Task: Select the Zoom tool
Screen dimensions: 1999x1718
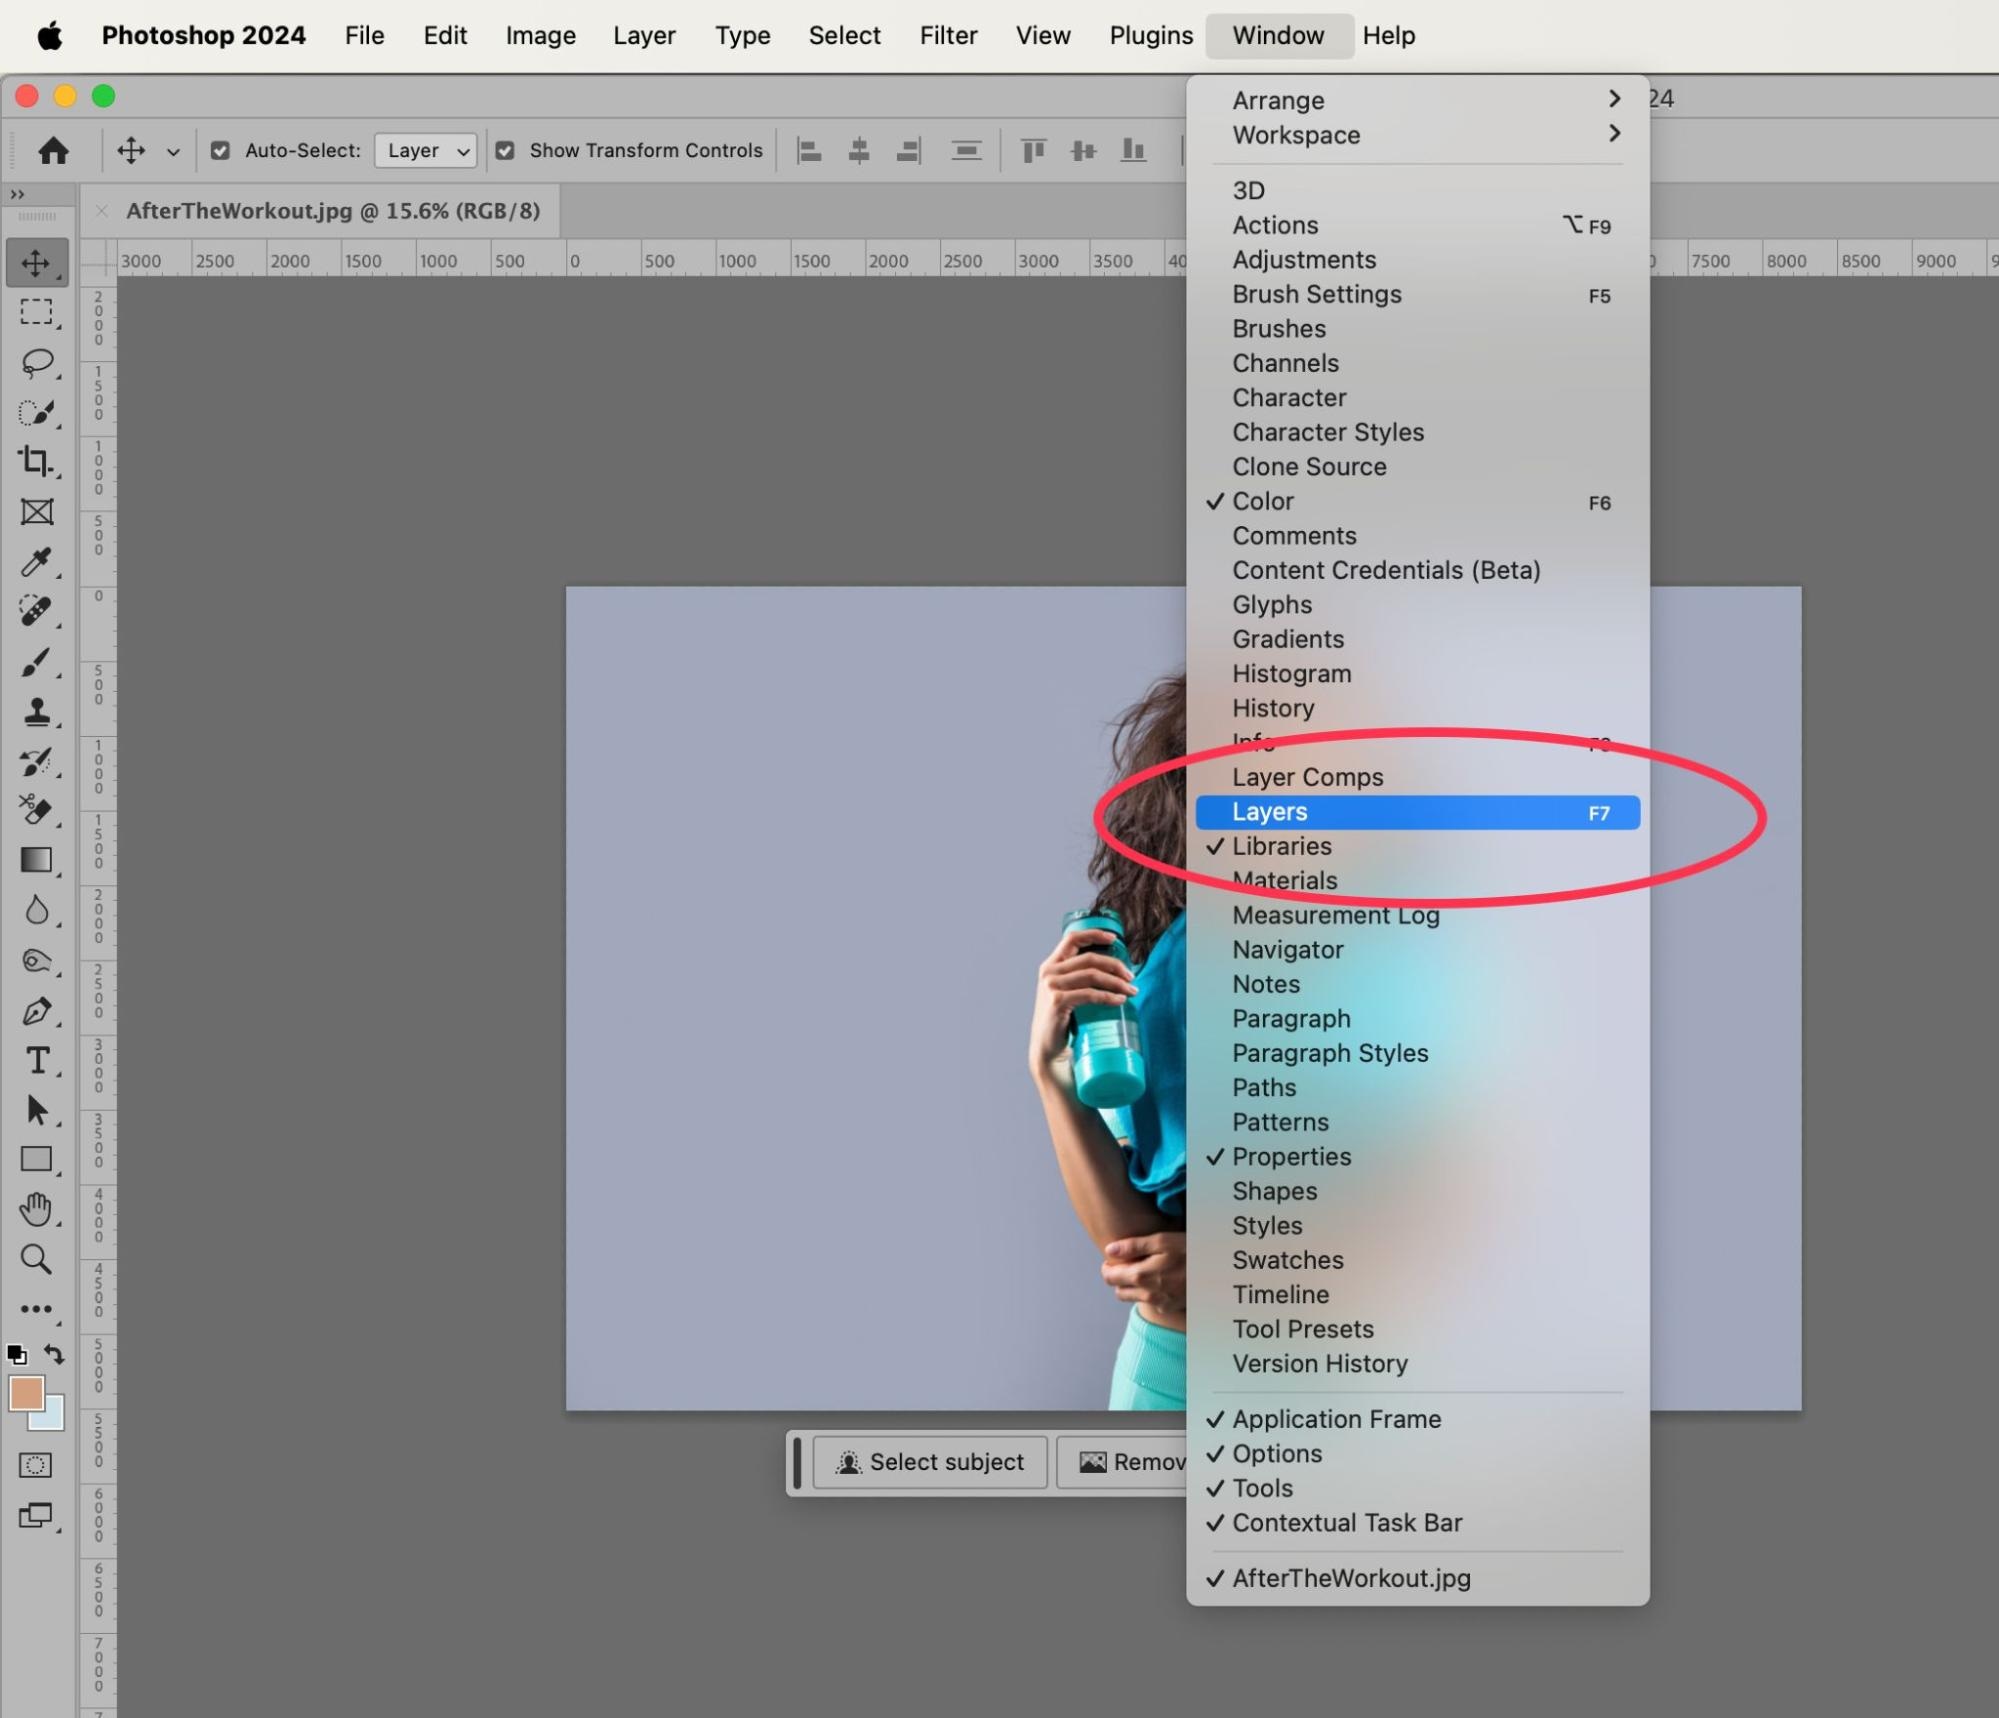Action: click(x=37, y=1259)
